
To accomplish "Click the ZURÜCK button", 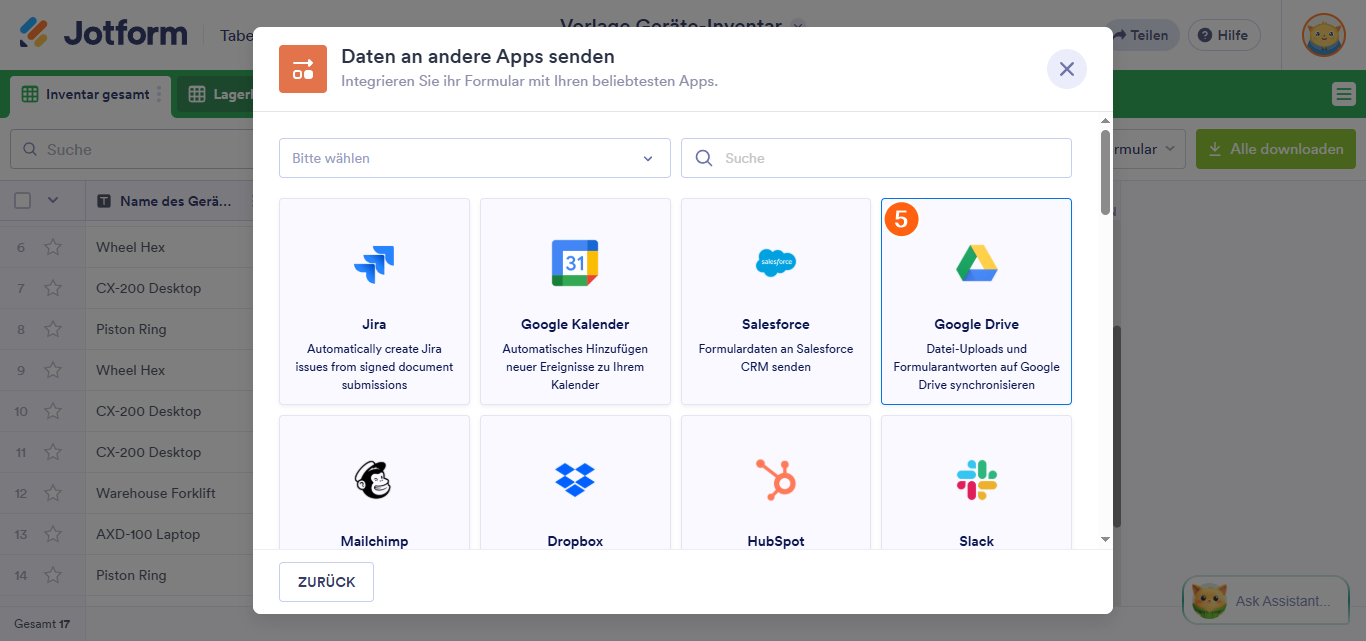I will pos(326,581).
